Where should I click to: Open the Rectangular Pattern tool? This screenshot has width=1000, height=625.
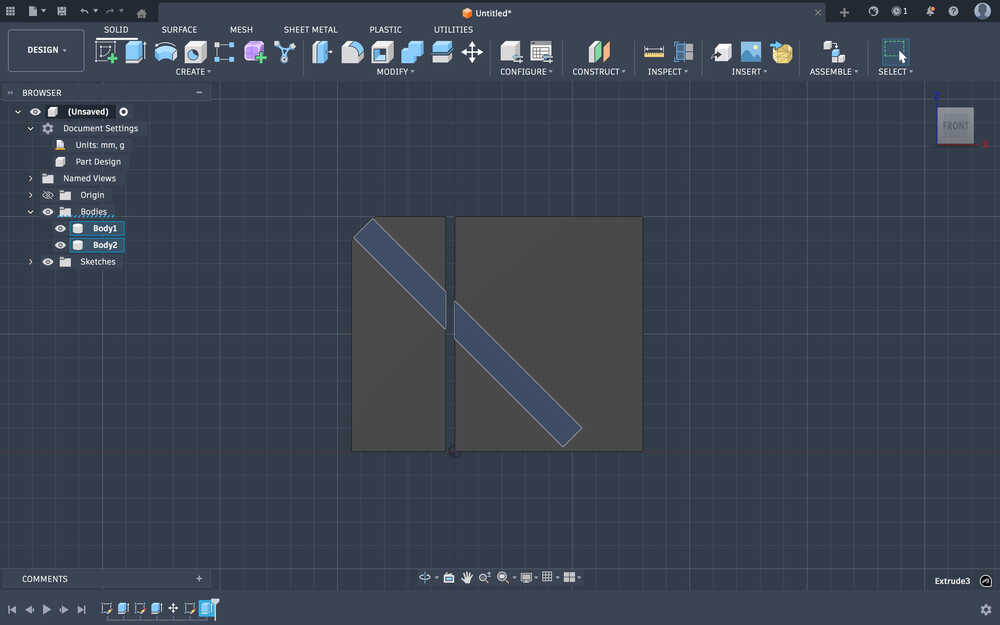pos(224,52)
